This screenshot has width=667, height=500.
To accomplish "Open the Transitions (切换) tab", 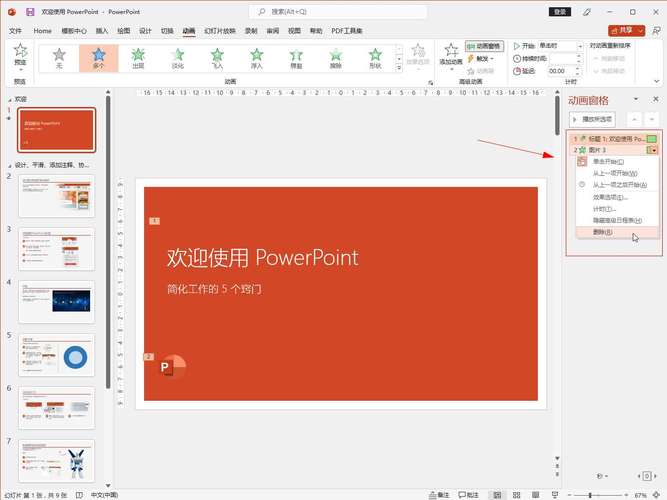I will [167, 31].
